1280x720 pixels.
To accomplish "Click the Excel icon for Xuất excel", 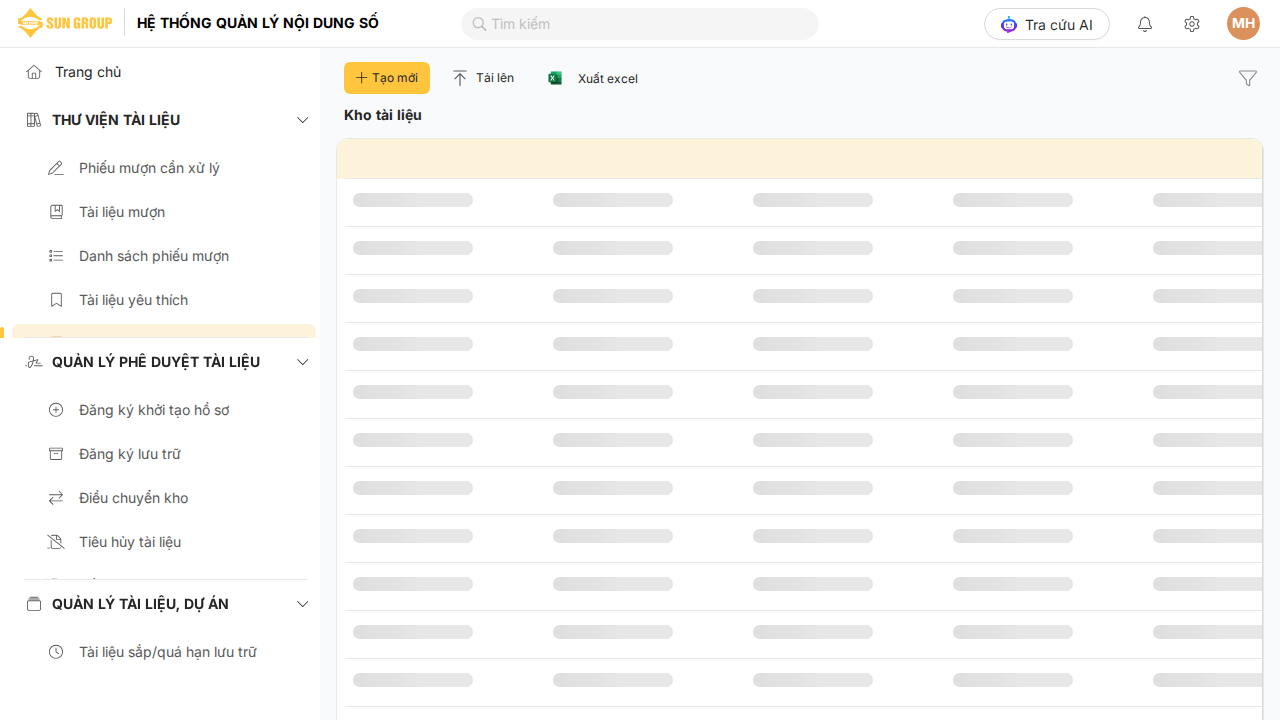I will click(555, 78).
